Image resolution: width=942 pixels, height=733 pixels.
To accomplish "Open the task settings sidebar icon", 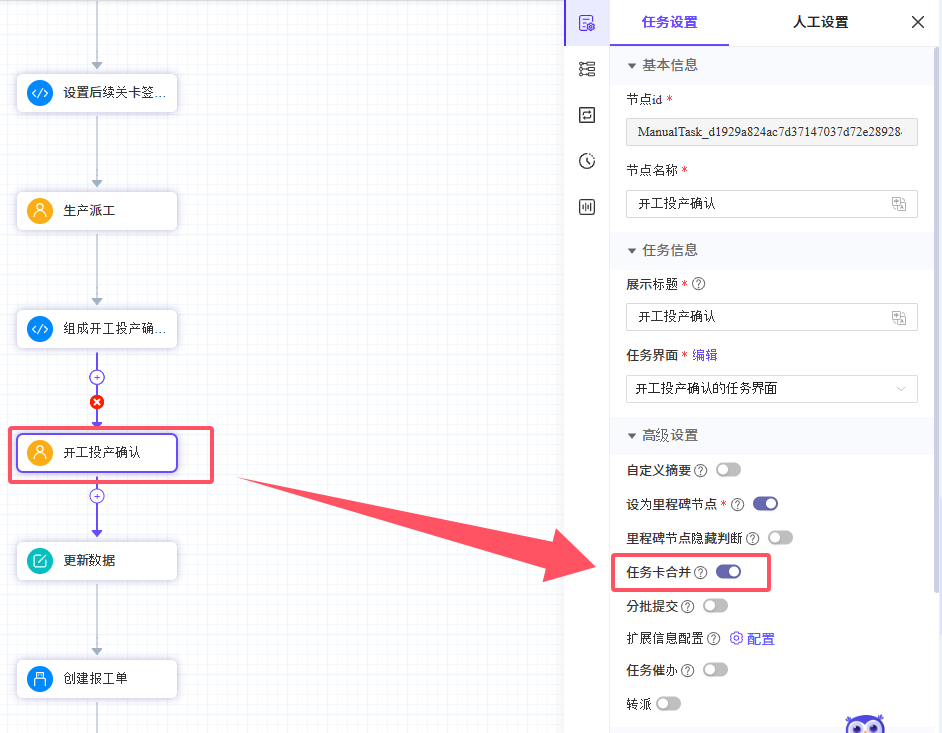I will point(587,23).
